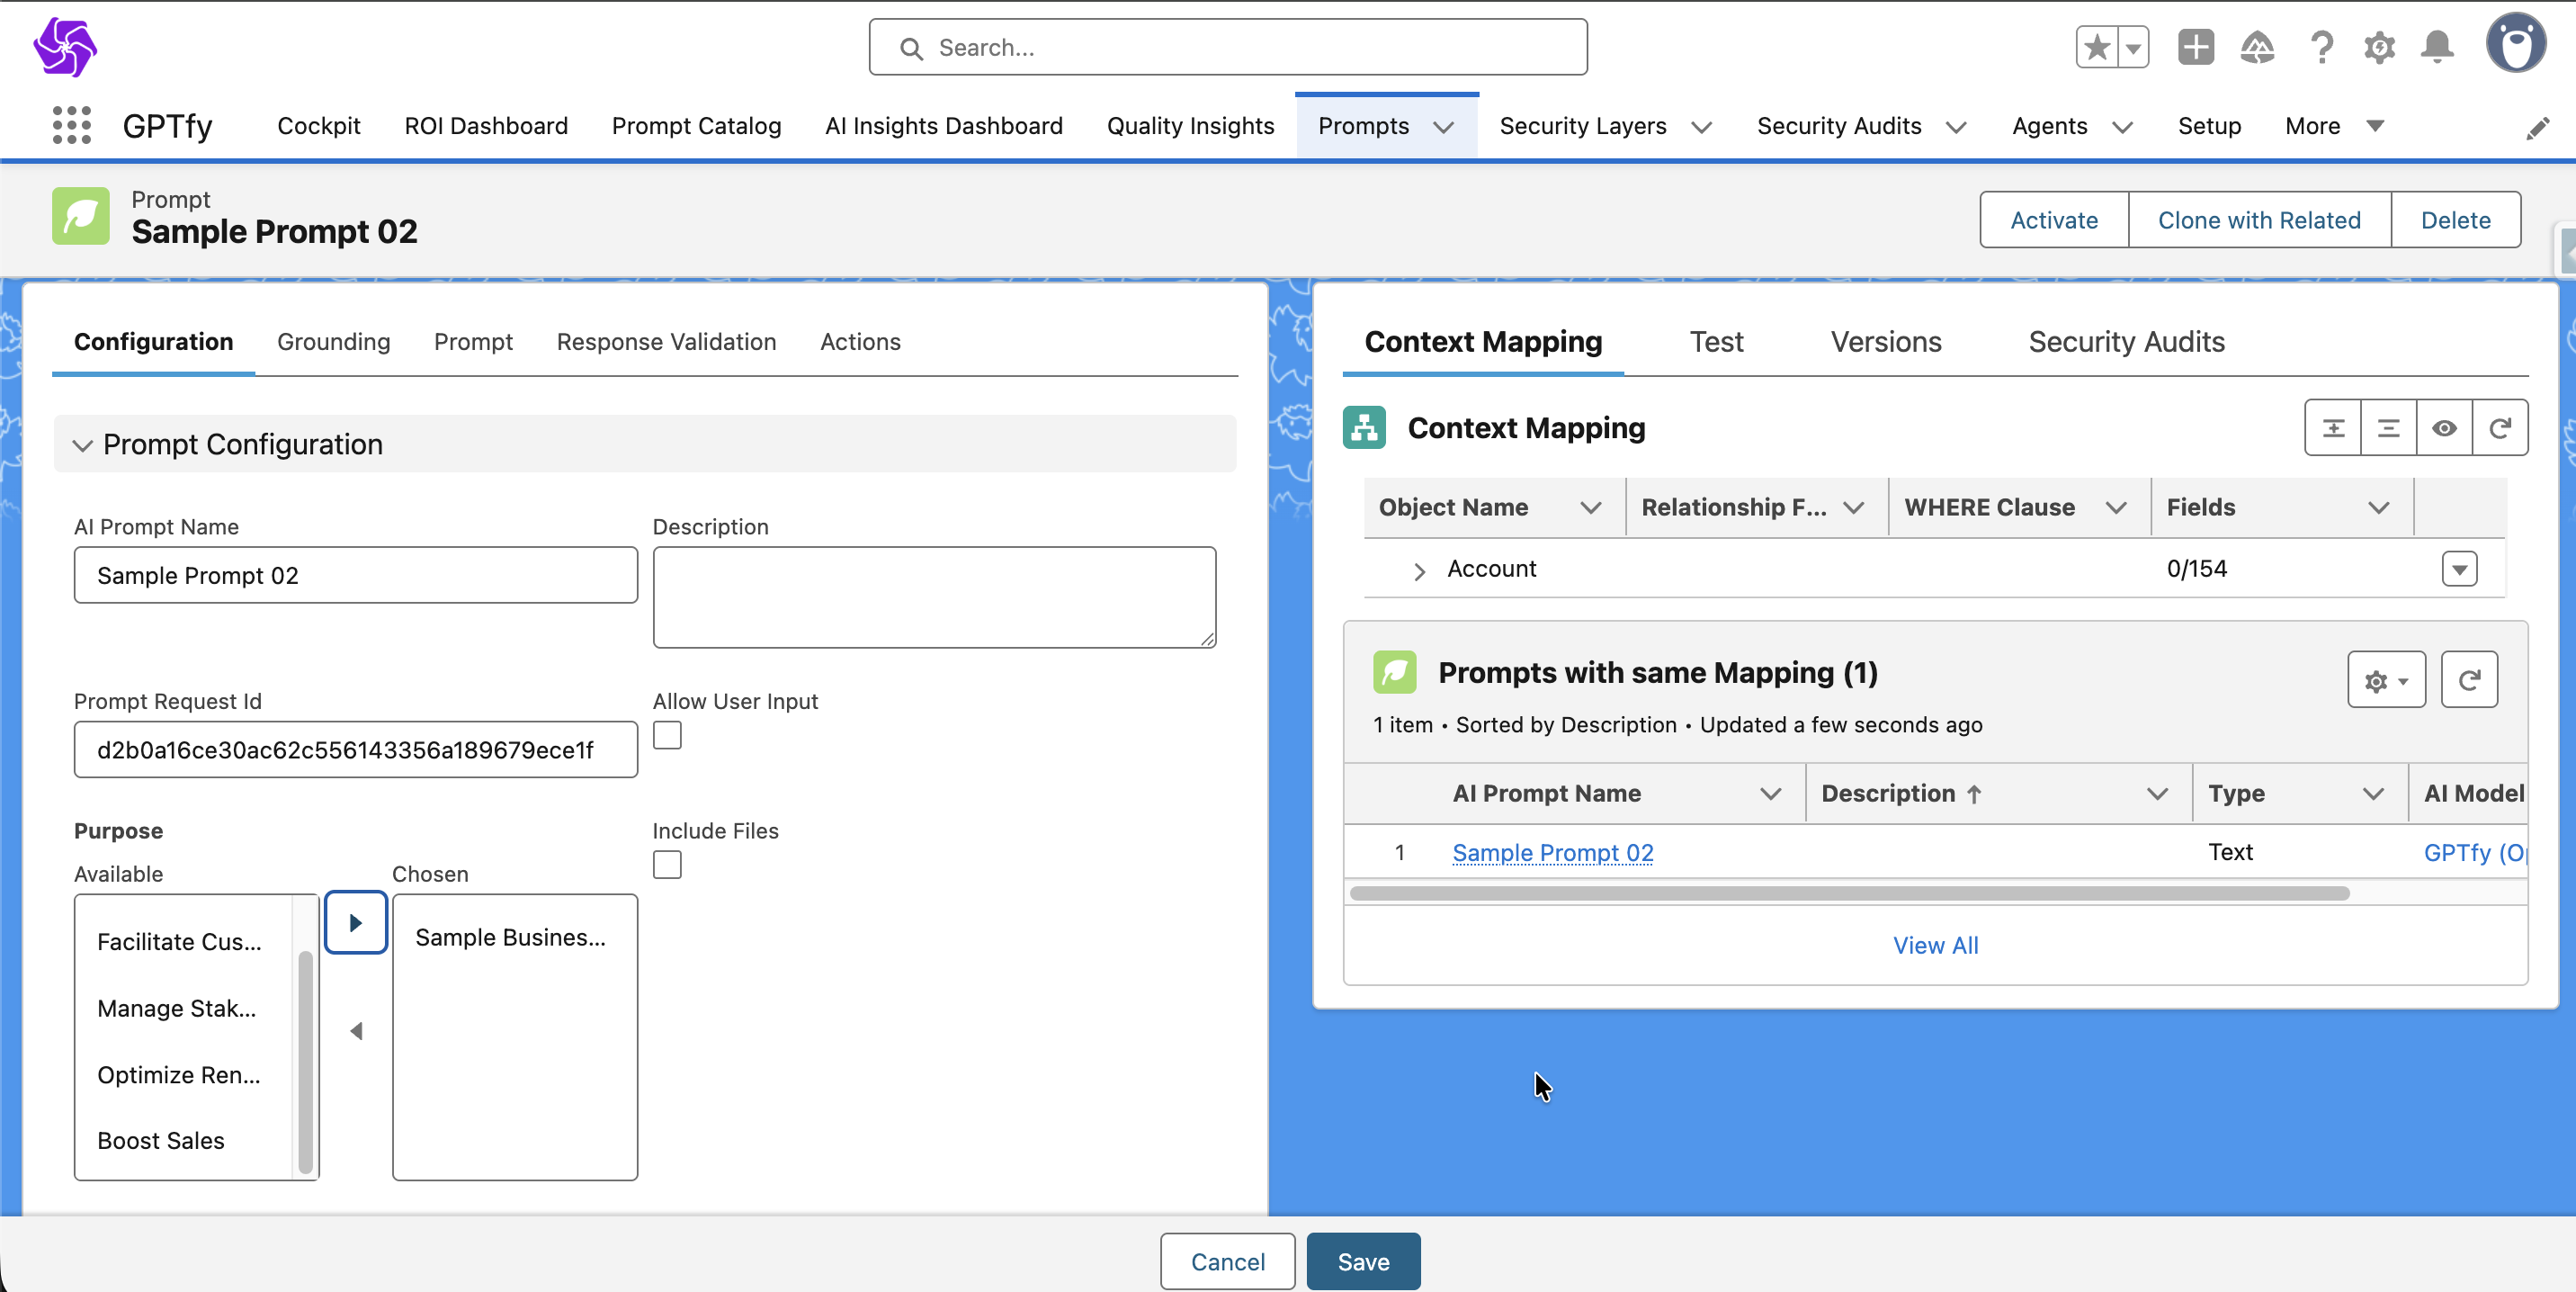
Task: Toggle the eye preview icon in Context Mapping
Action: (2444, 428)
